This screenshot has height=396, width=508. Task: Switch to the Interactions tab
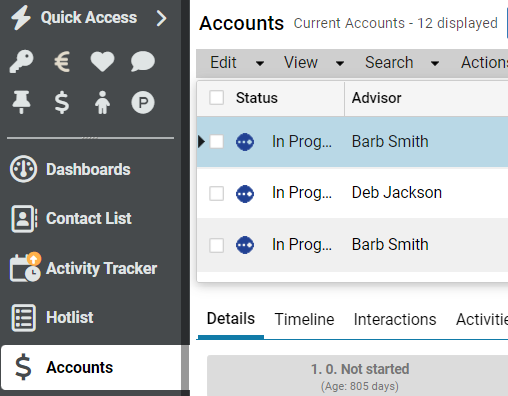coord(395,319)
